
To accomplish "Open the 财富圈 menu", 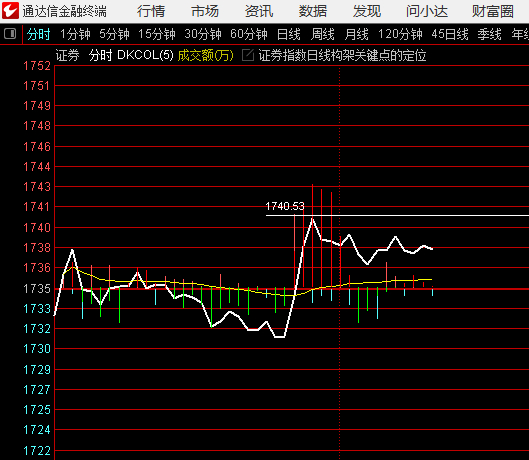I will click(x=493, y=11).
